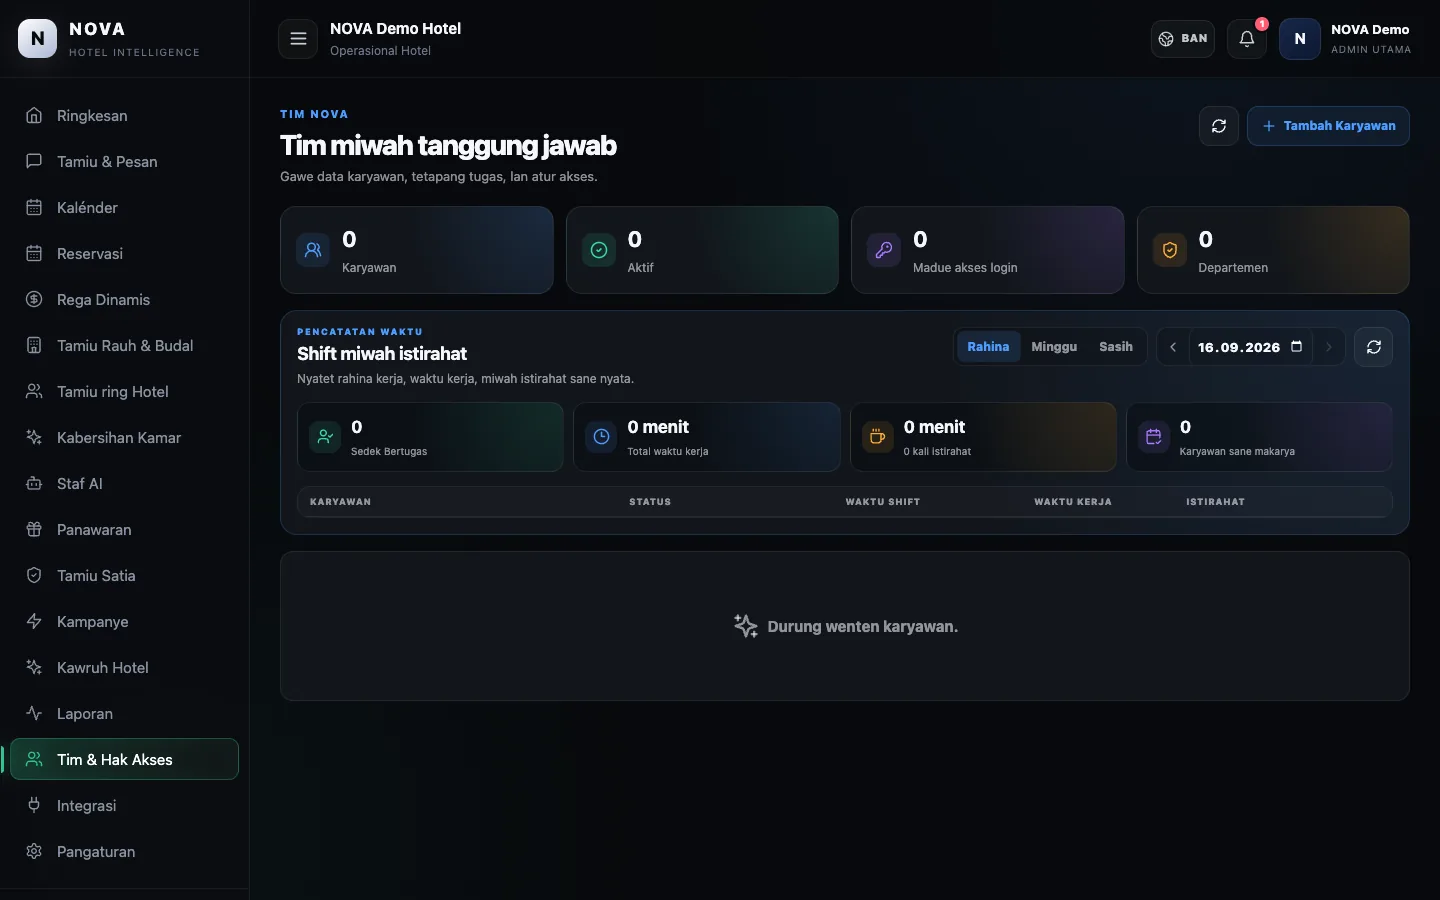
Task: Click the Kawruh Hotel sparkle icon
Action: click(x=34, y=667)
